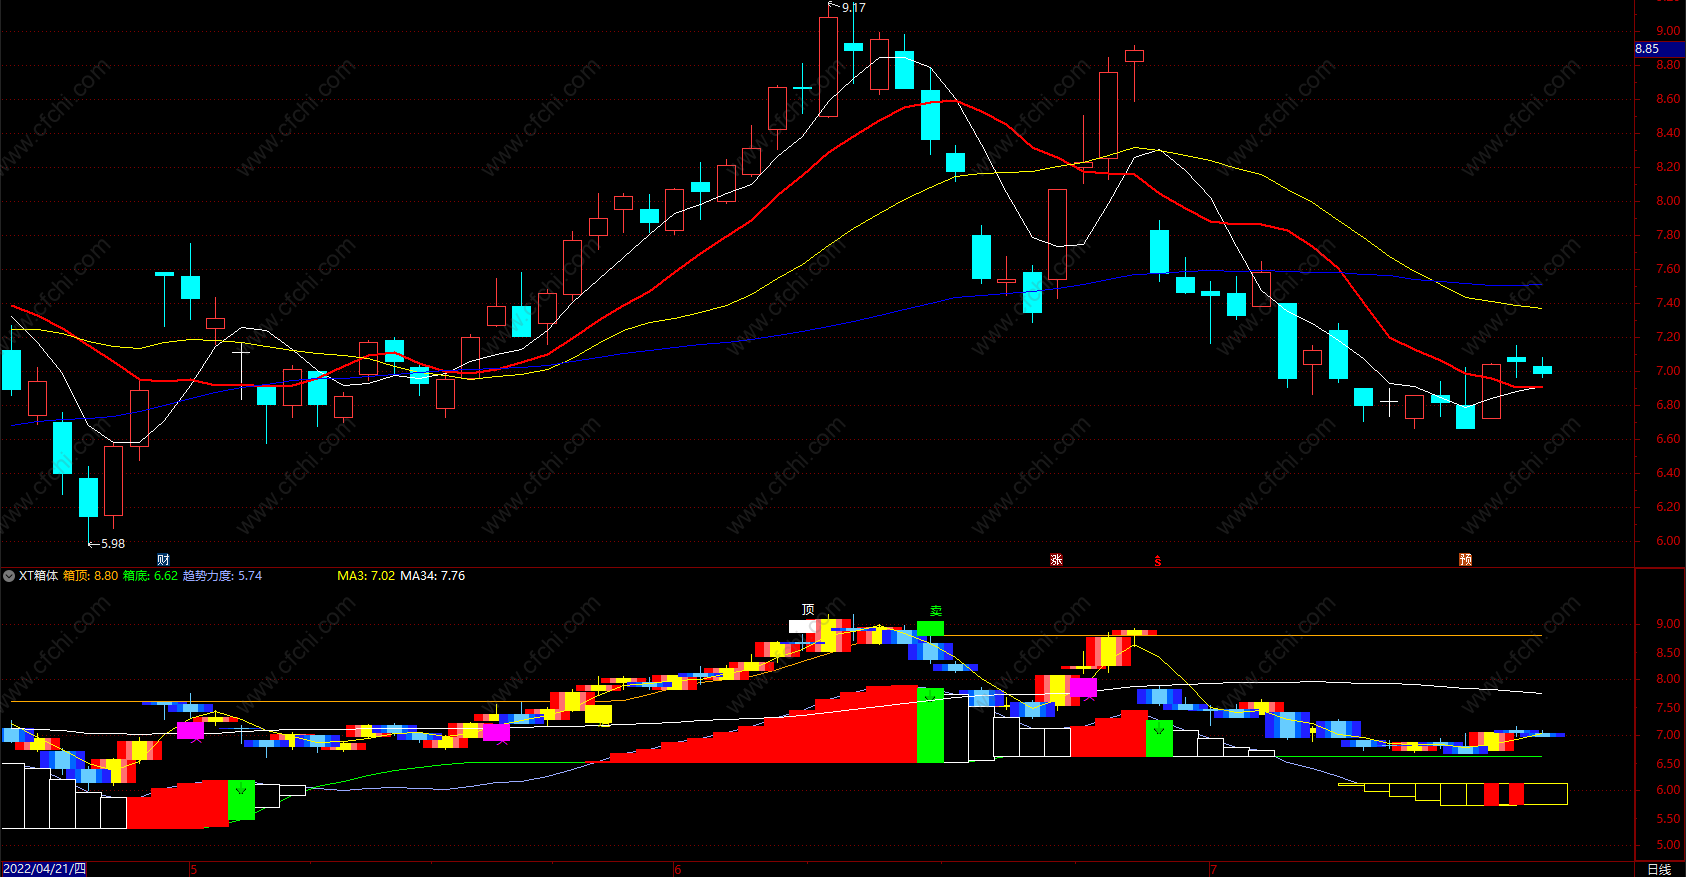This screenshot has width=1686, height=877.
Task: Click the 9.17 high price annotation
Action: click(853, 8)
